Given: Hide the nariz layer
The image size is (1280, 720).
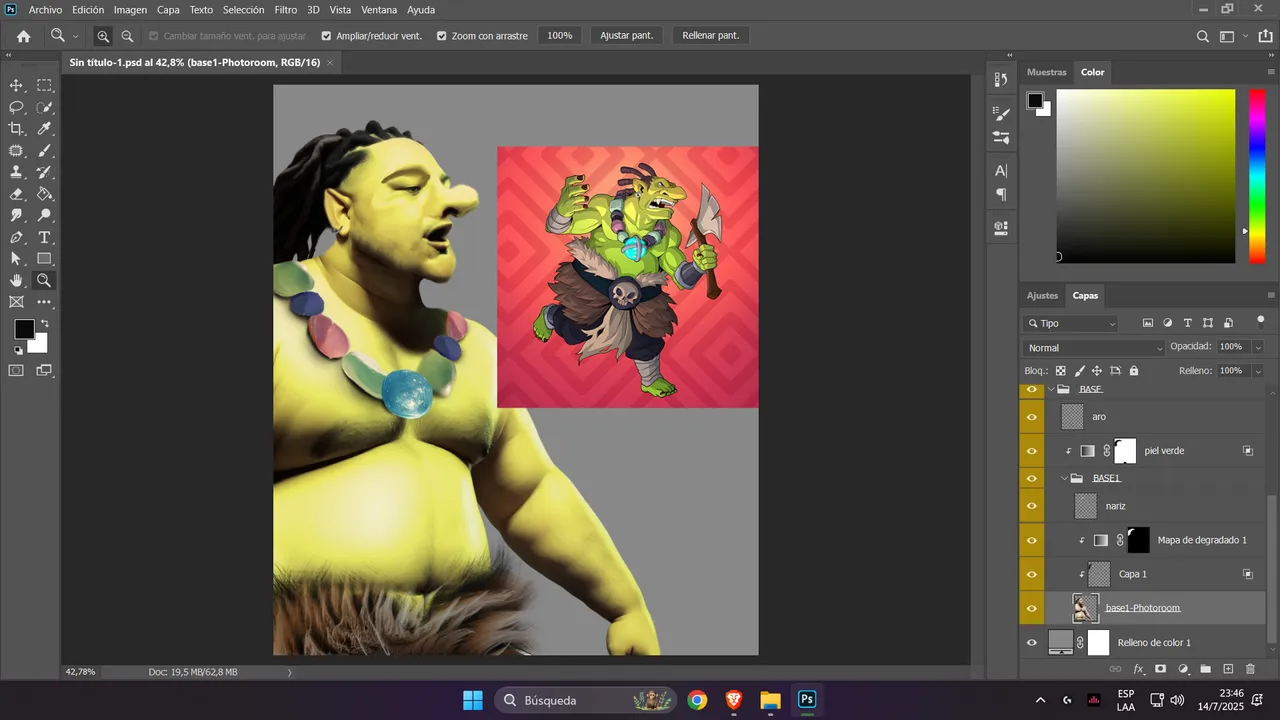Looking at the screenshot, I should pyautogui.click(x=1032, y=506).
